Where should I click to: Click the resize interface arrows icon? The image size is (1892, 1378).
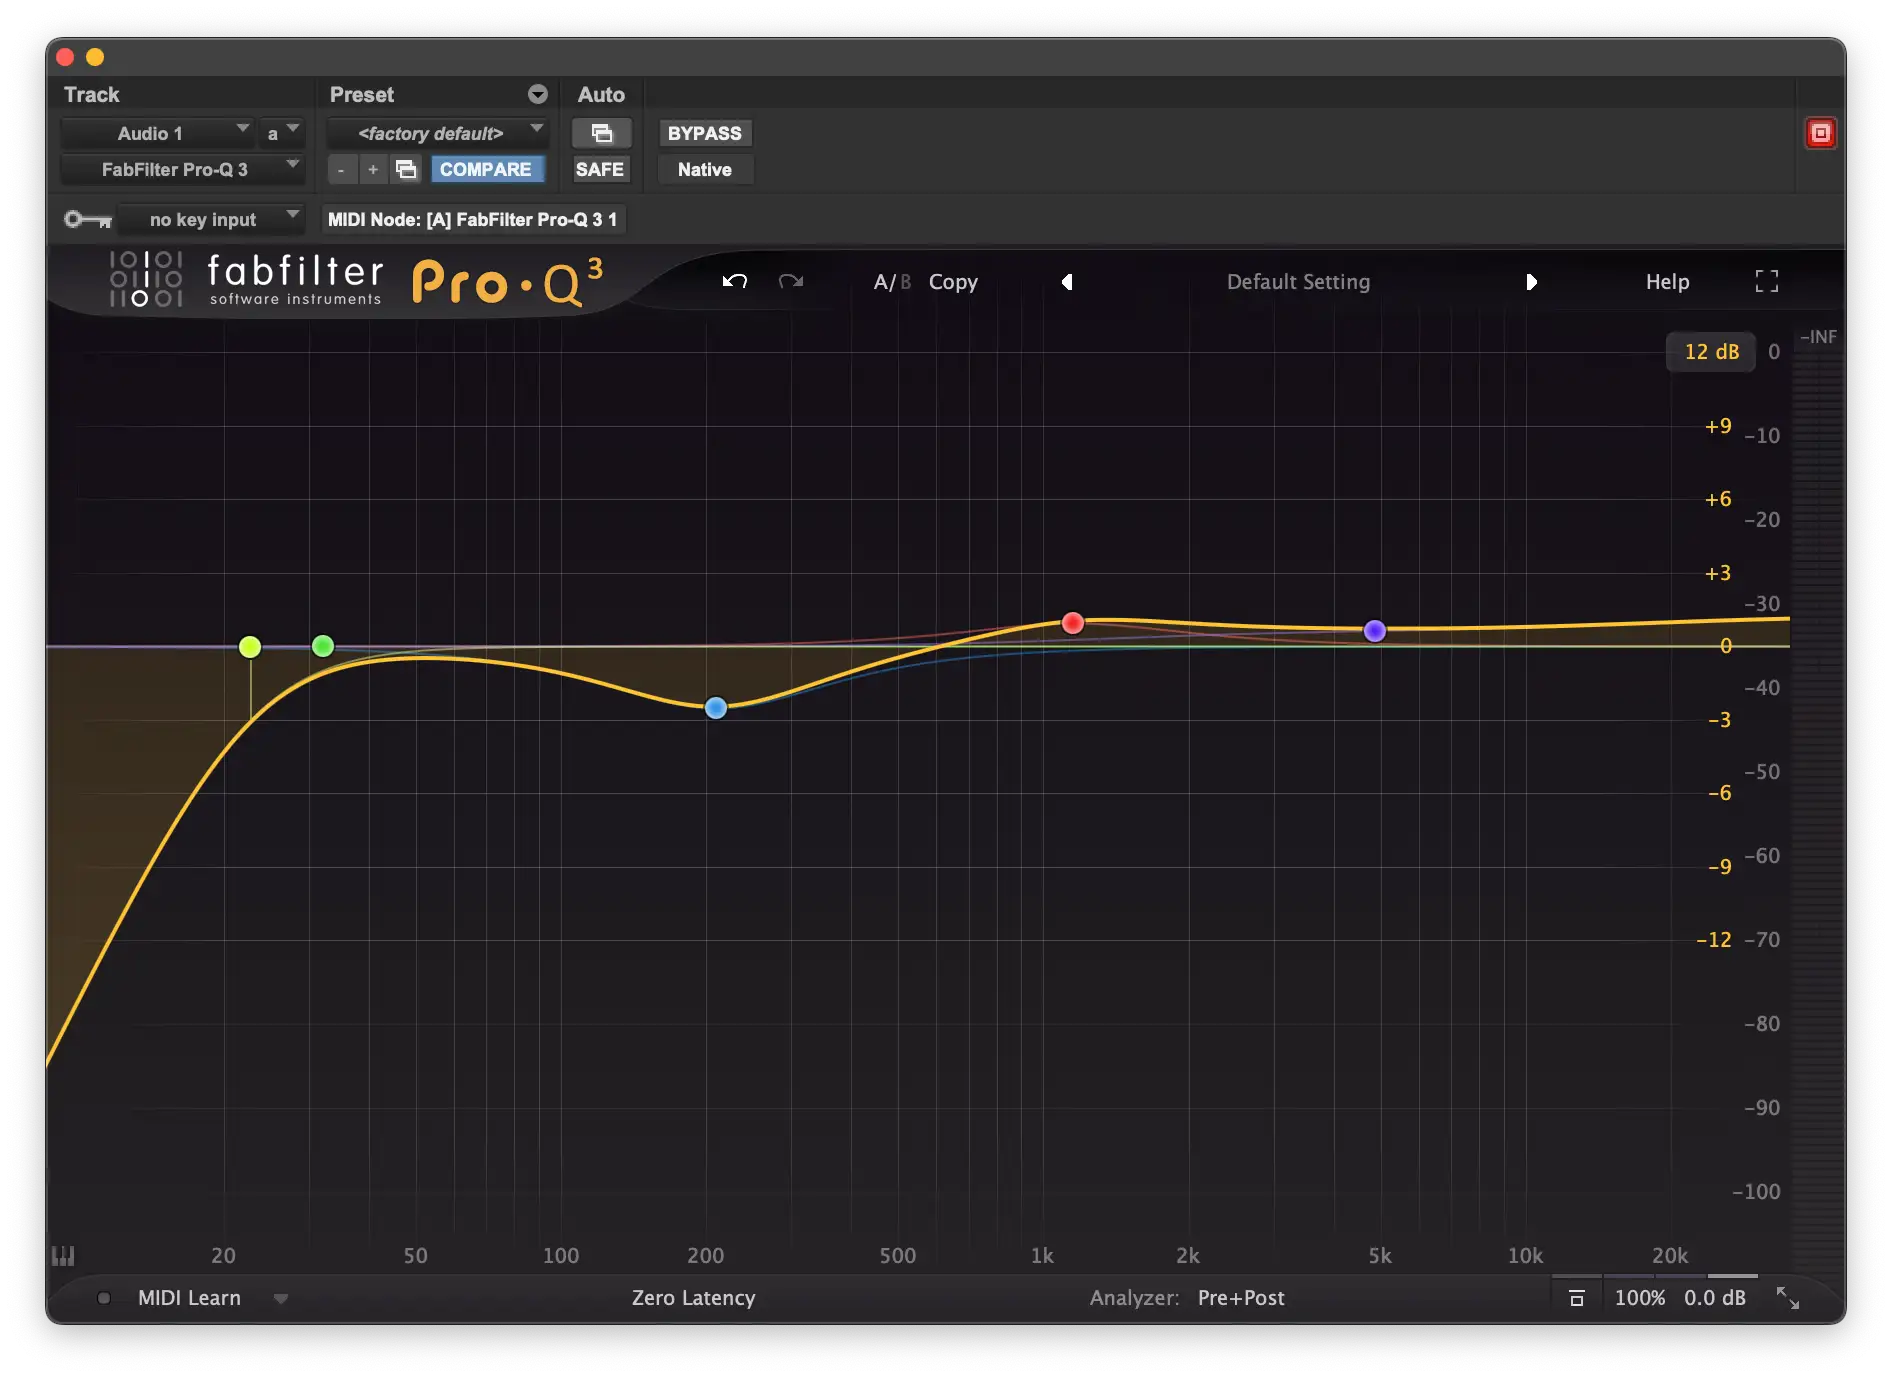click(1787, 1298)
